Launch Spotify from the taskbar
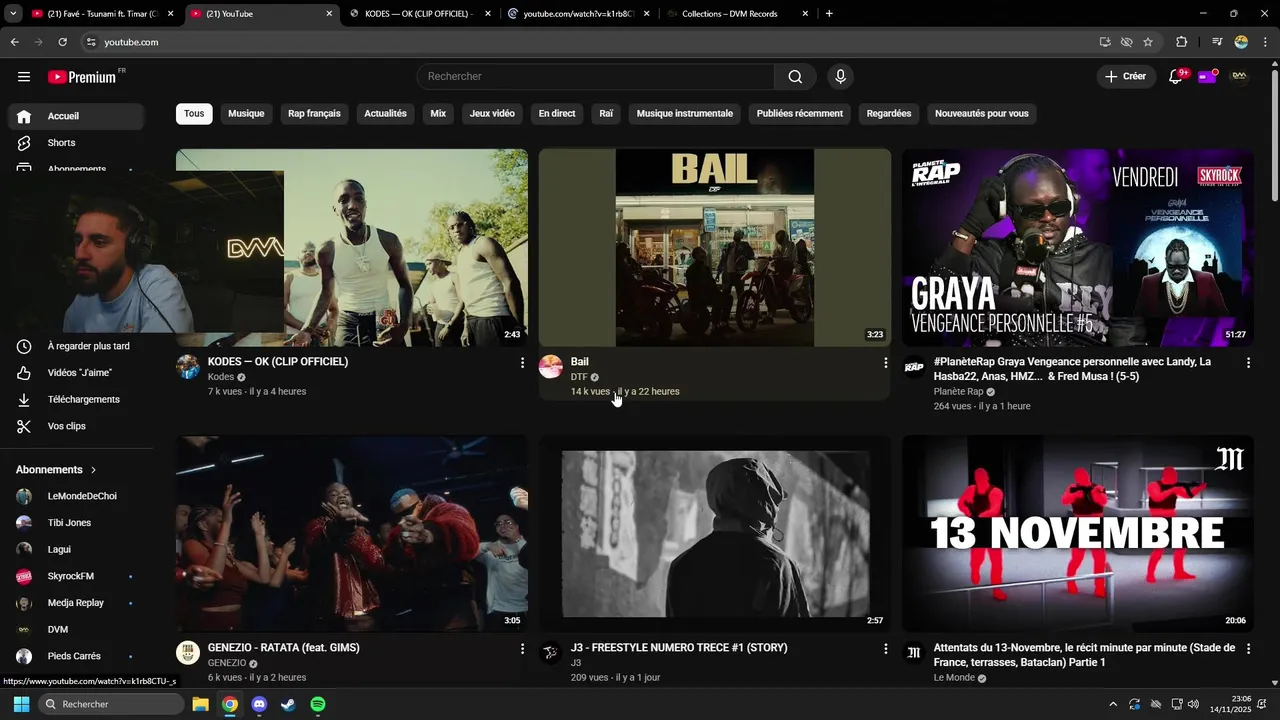The height and width of the screenshot is (720, 1280). click(x=318, y=704)
